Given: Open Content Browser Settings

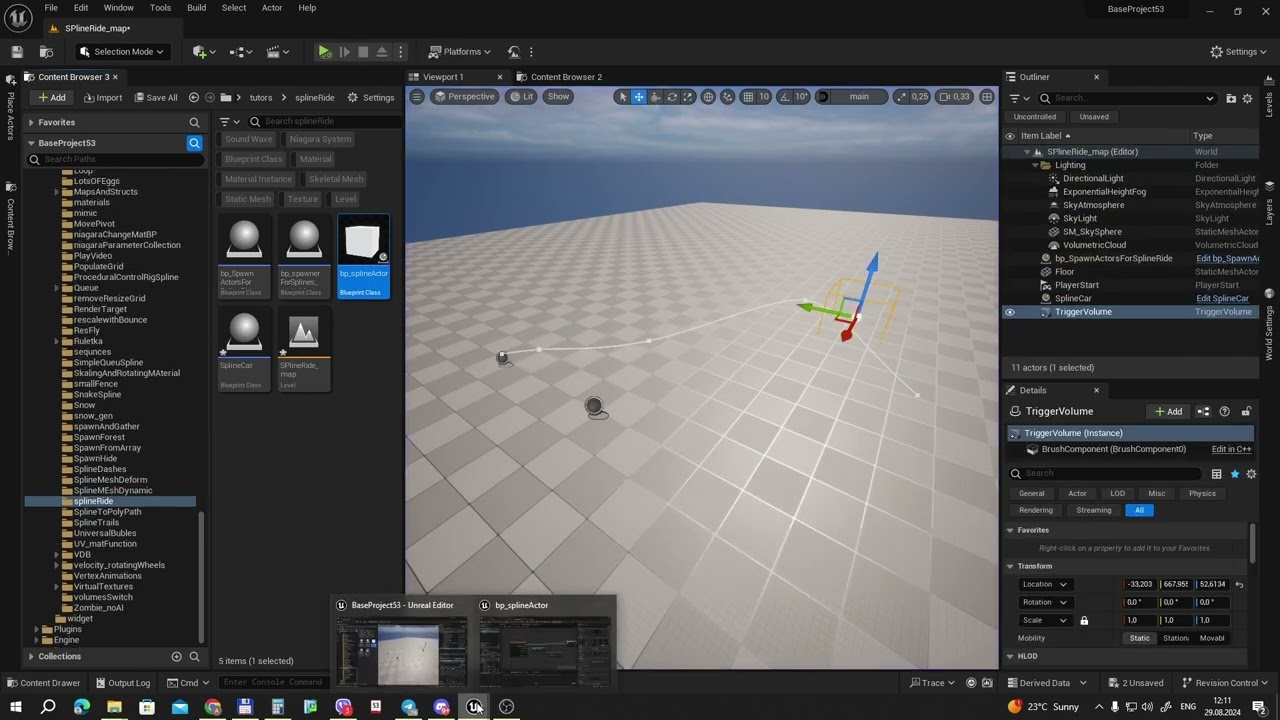Looking at the screenshot, I should pos(371,98).
